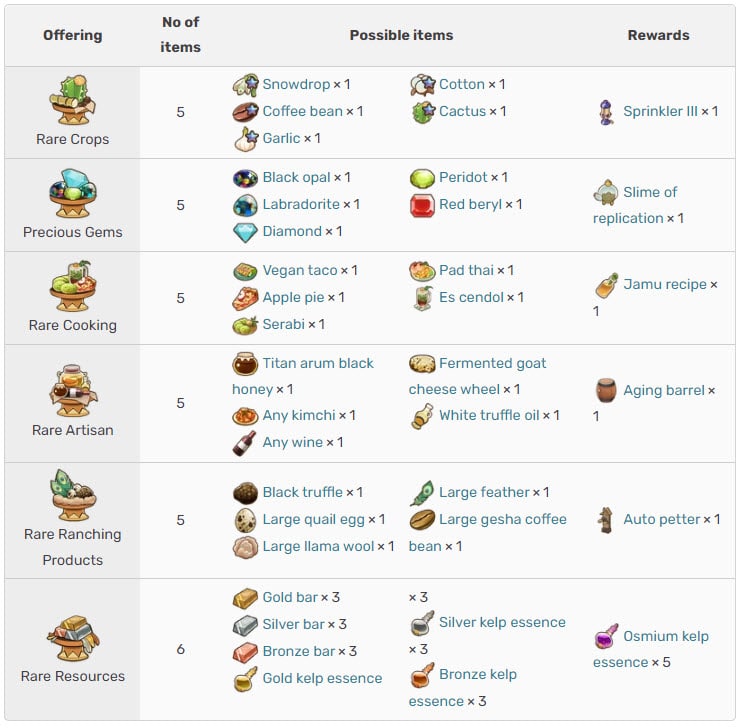Follow the Osmium kelp essence link
The image size is (739, 728).
tap(650, 649)
